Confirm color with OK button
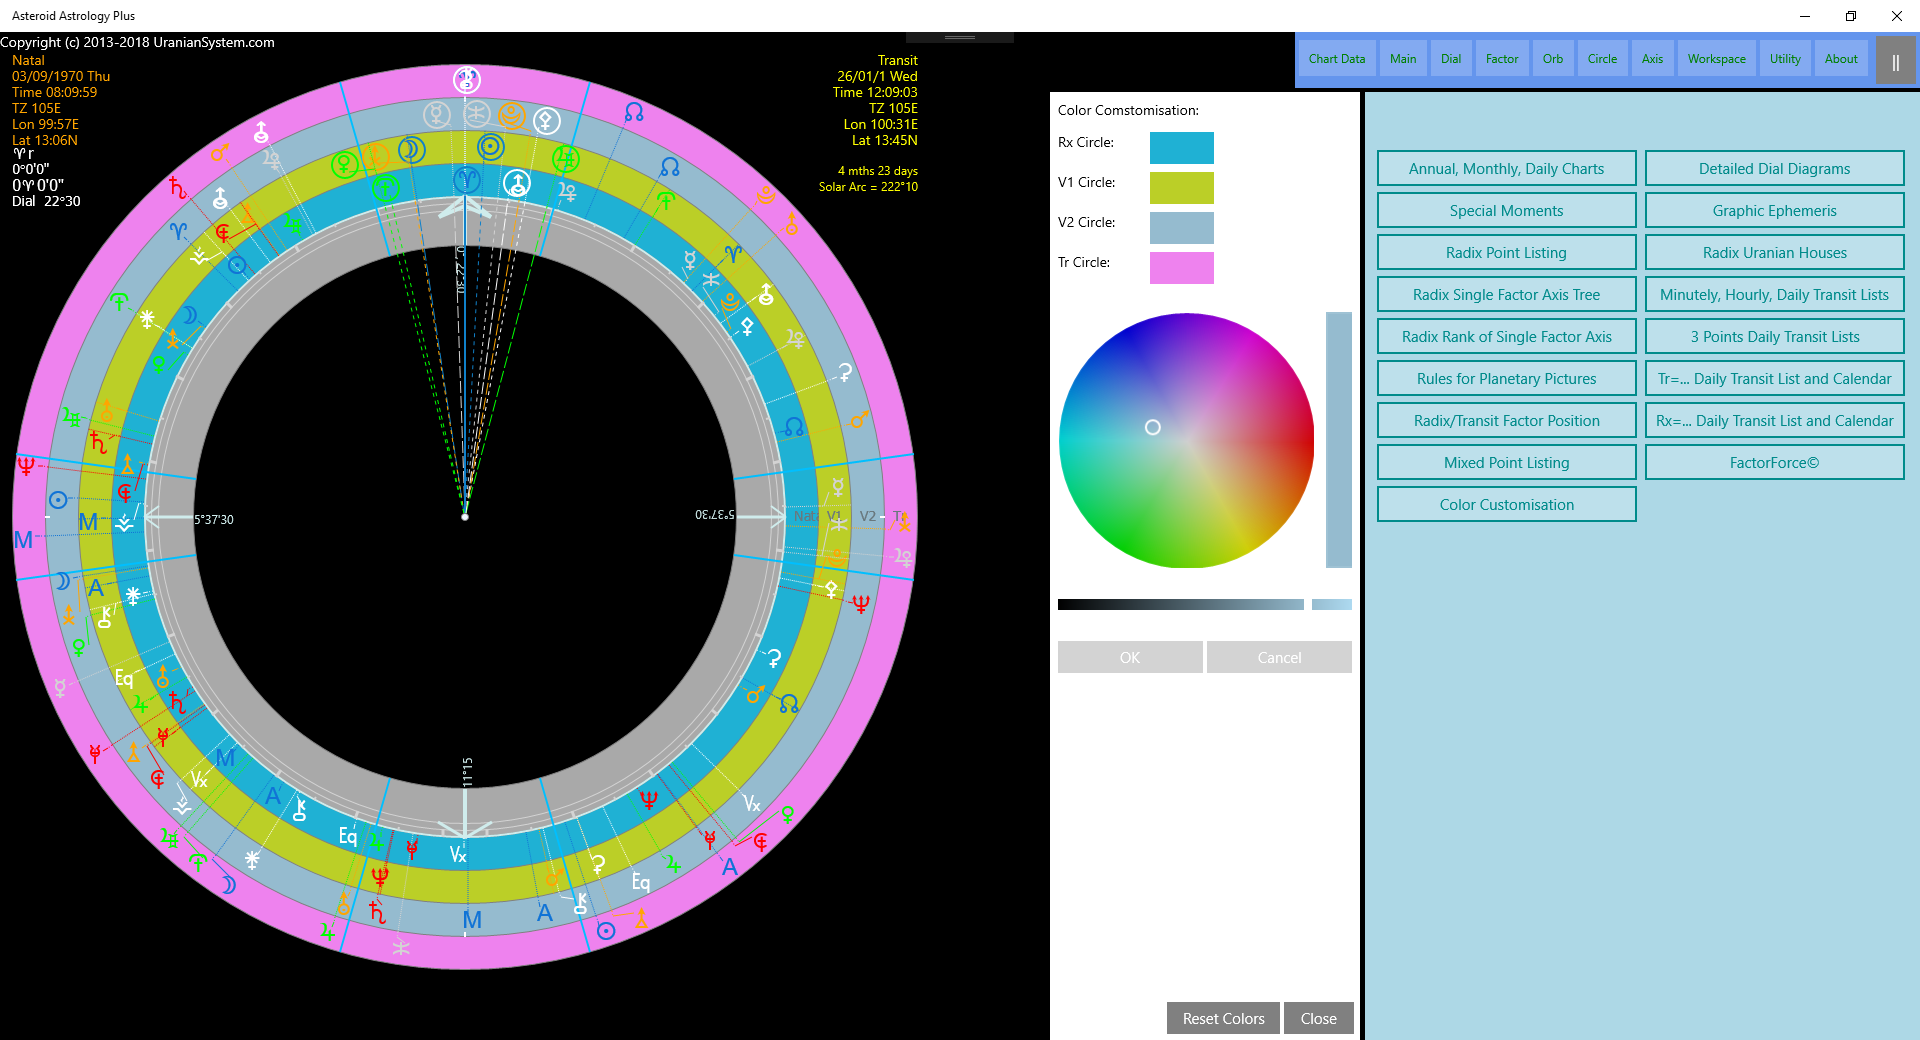Image resolution: width=1920 pixels, height=1040 pixels. (x=1130, y=657)
